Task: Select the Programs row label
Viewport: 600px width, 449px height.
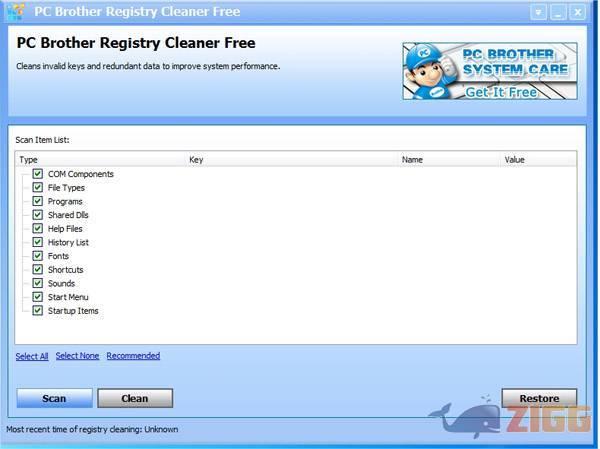Action: 65,202
